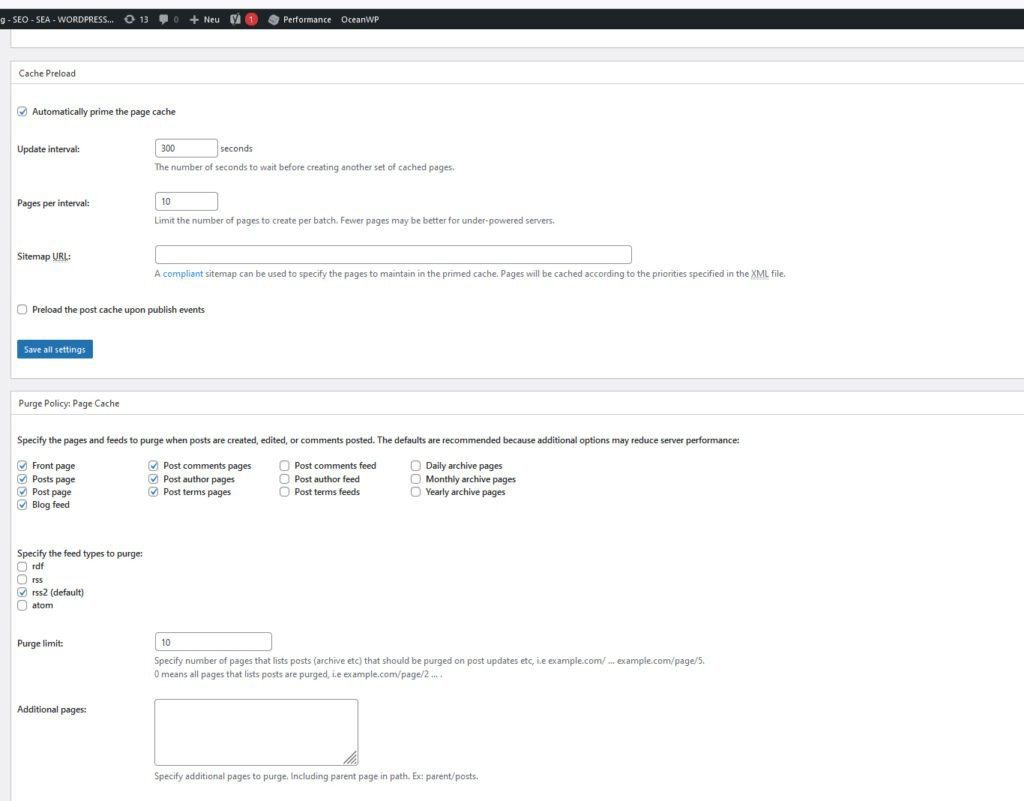Screen dimensions: 1024x801
Task: Click the Cache Preload section heading
Action: pyautogui.click(x=47, y=73)
